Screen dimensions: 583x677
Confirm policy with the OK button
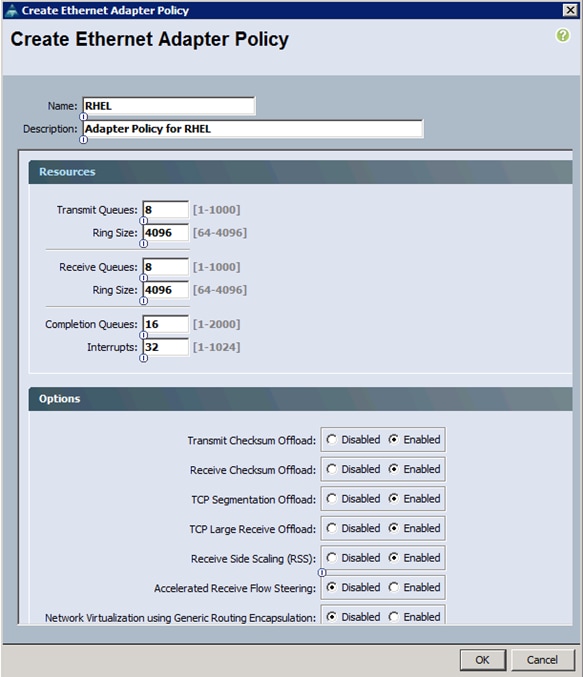pos(482,660)
